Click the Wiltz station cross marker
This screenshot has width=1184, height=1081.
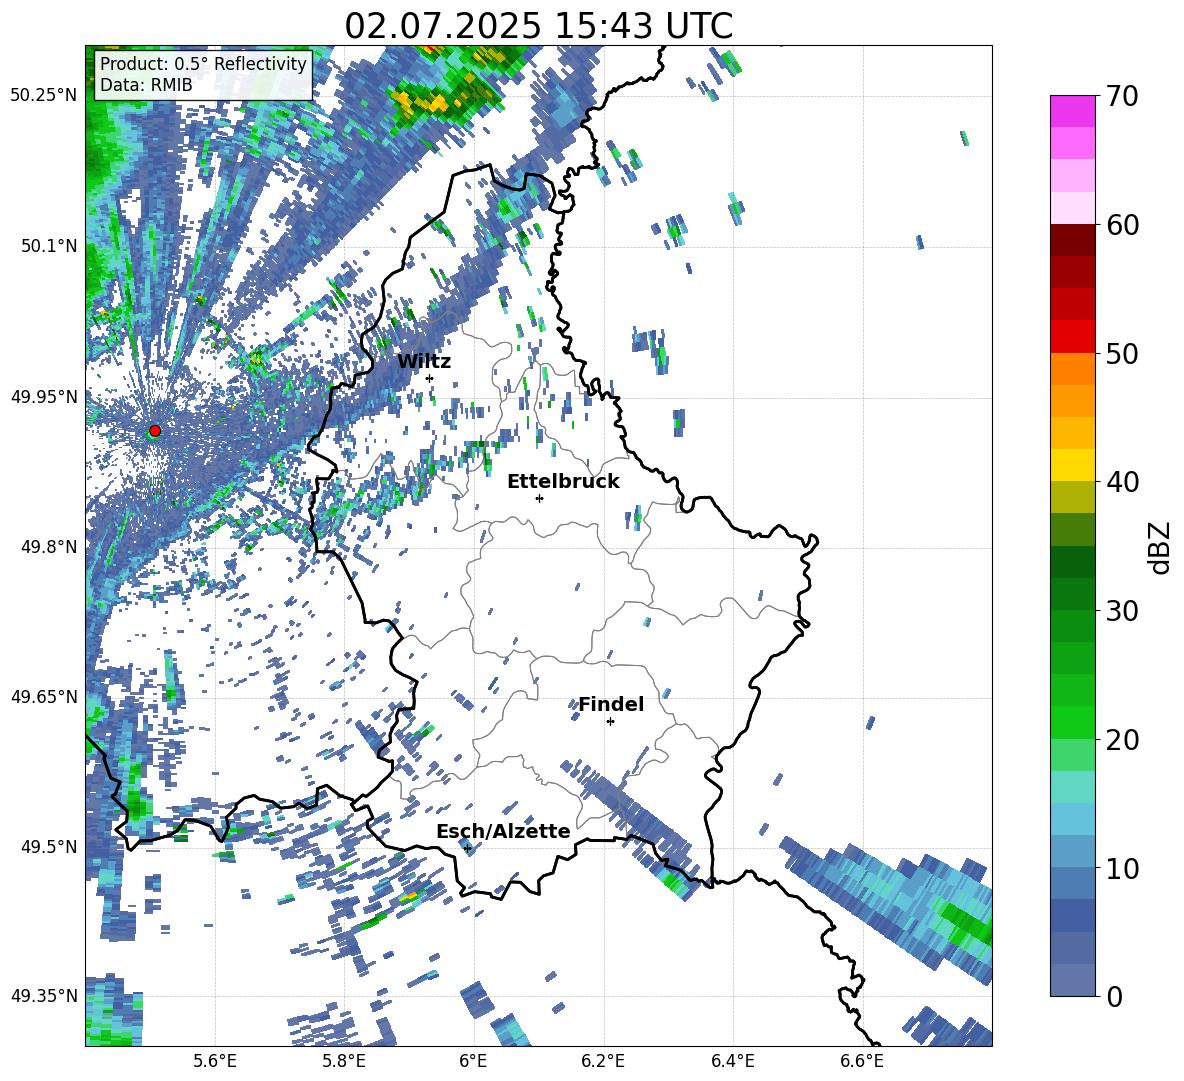[430, 378]
